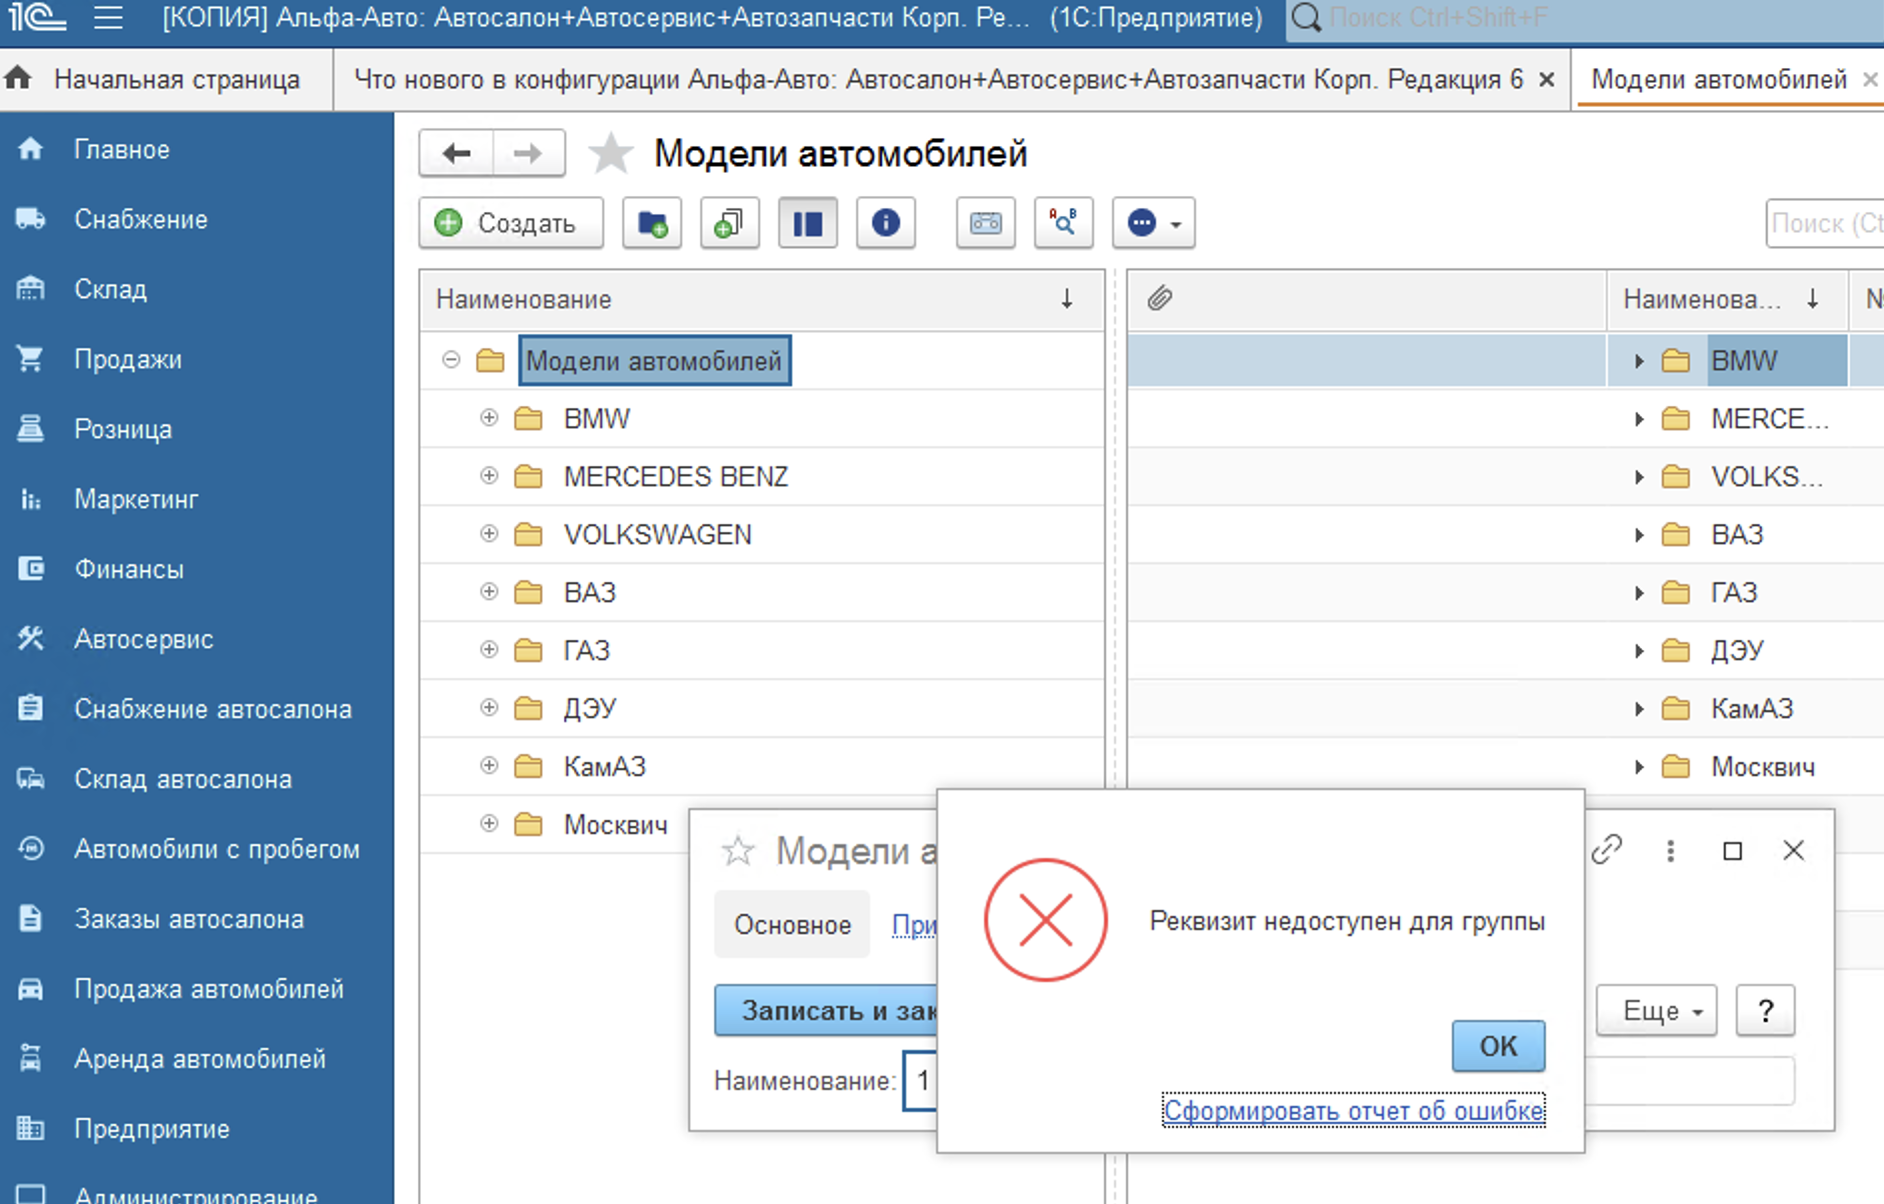Open Заказы автосалона section
Image resolution: width=1884 pixels, height=1204 pixels.
point(189,919)
